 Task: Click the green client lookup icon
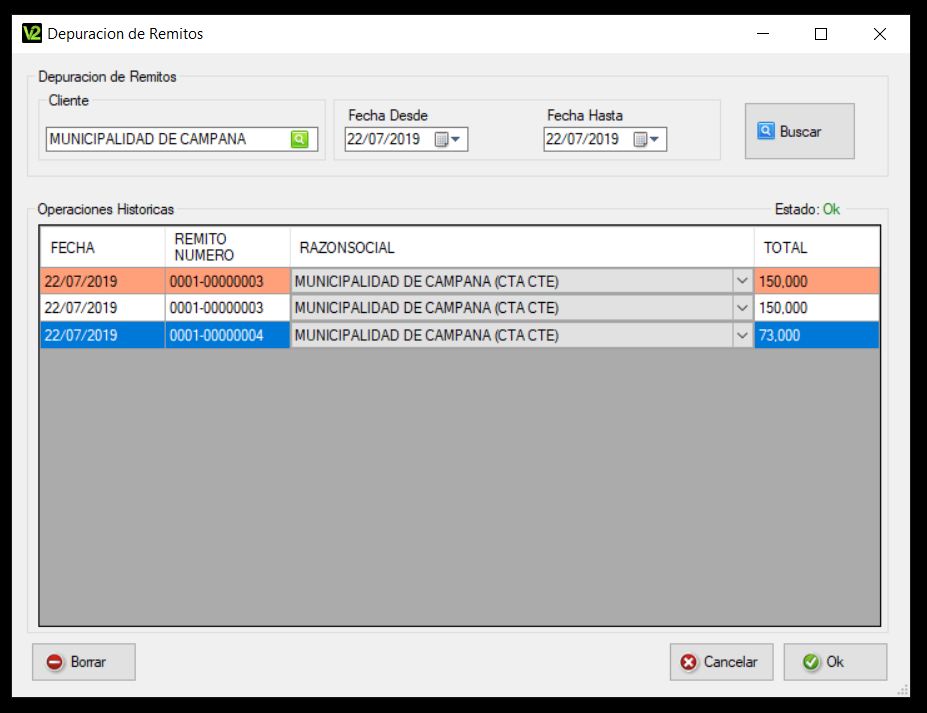pyautogui.click(x=300, y=139)
